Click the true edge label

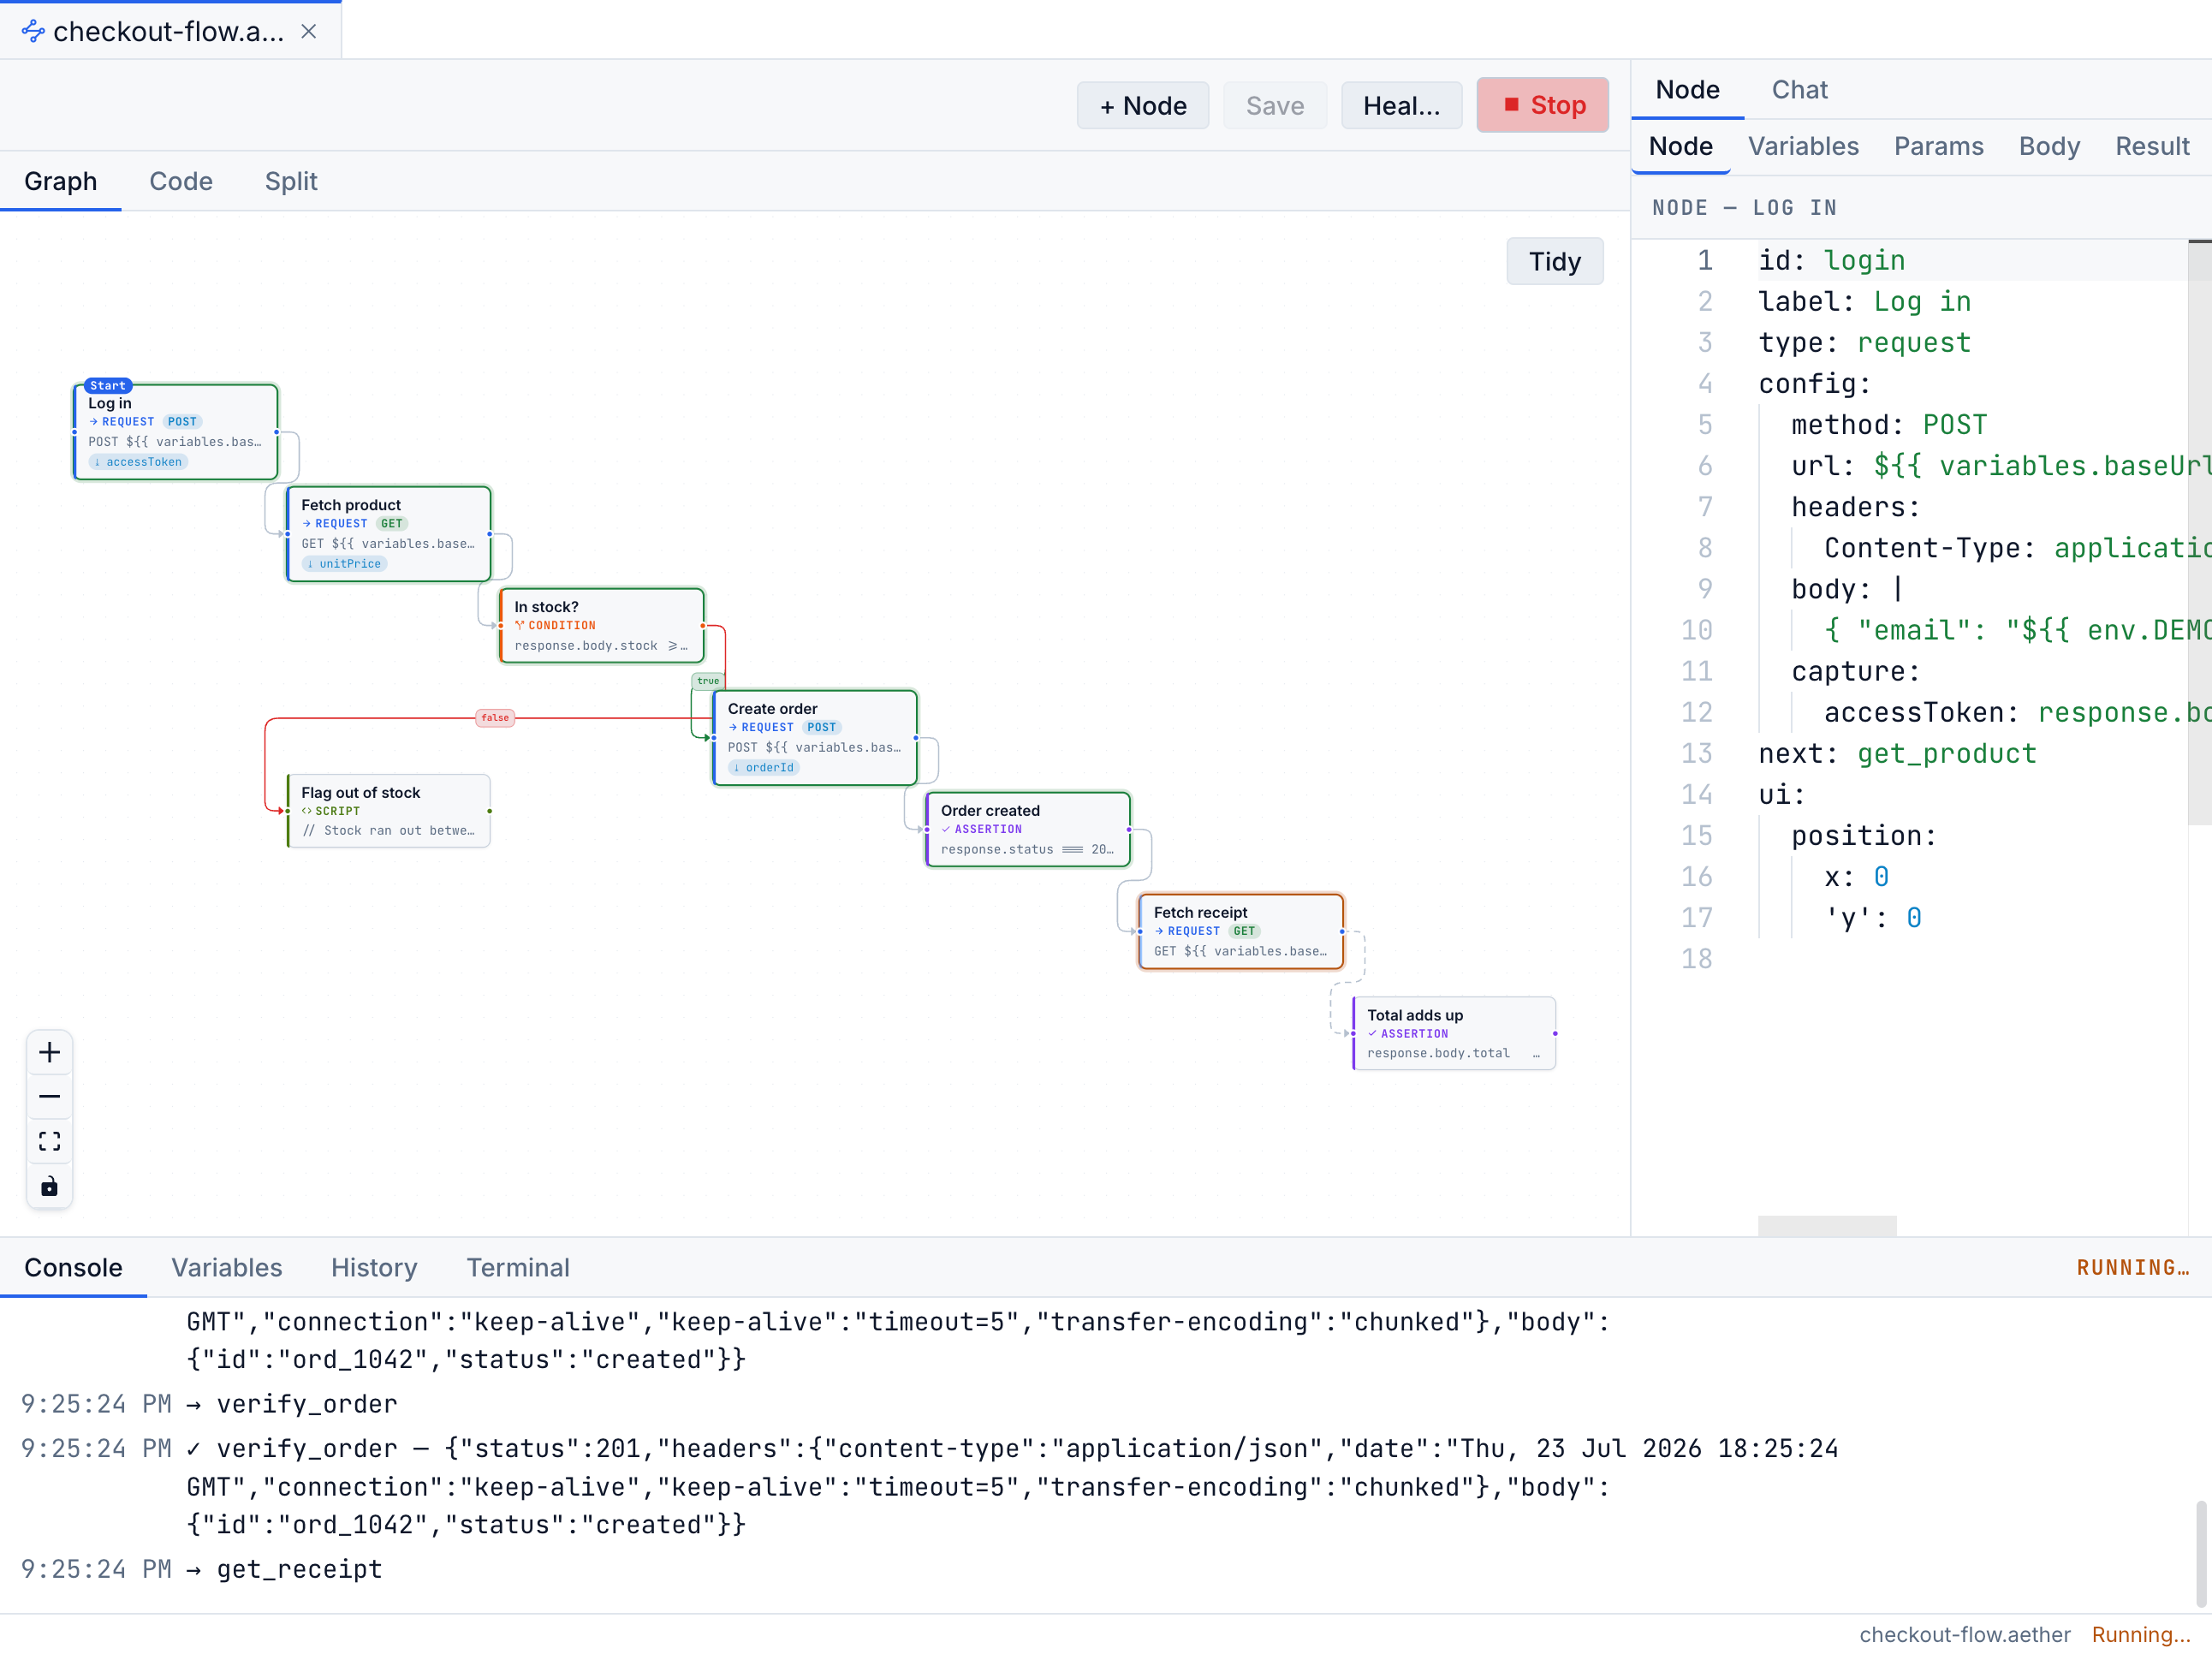click(708, 681)
